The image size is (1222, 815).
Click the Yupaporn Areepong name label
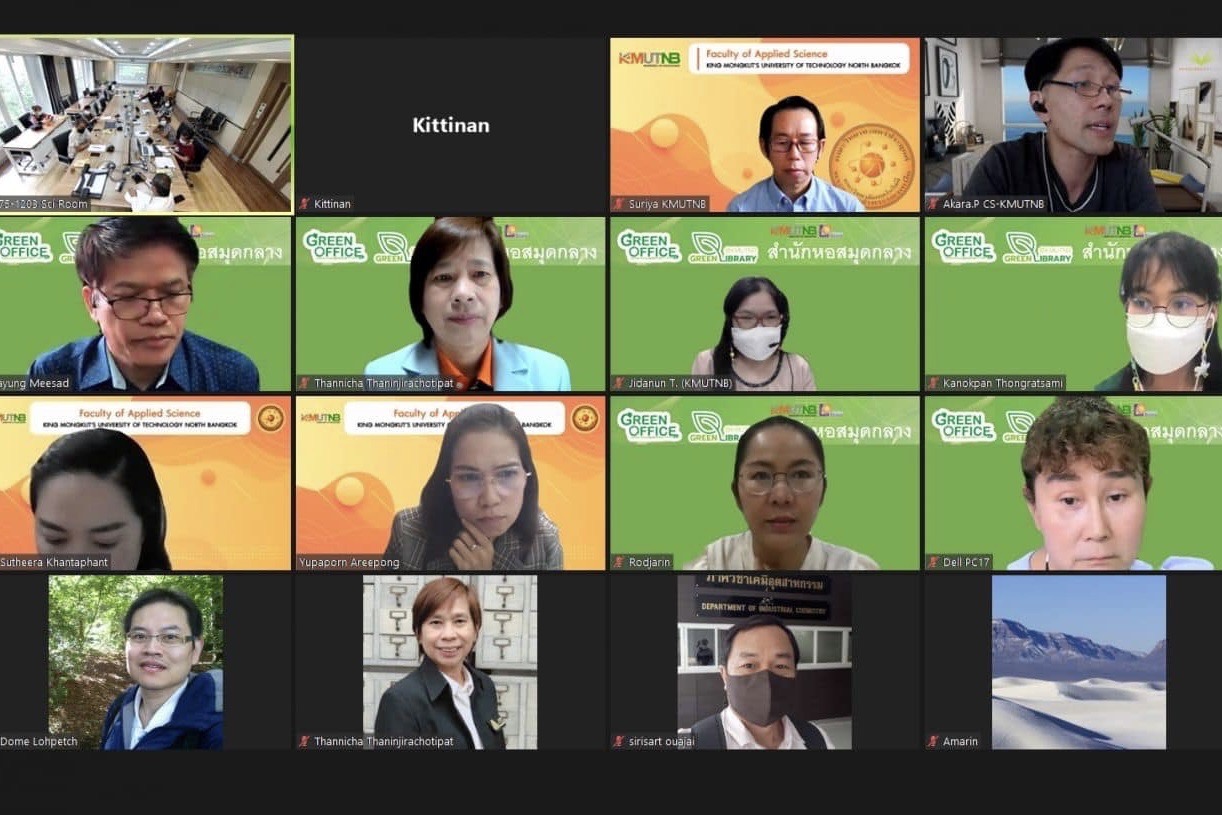[x=349, y=562]
